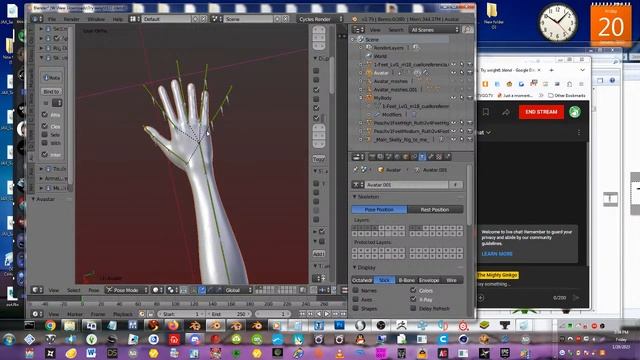Click the End frame field in timeline
640x360 pixels.
pos(229,314)
